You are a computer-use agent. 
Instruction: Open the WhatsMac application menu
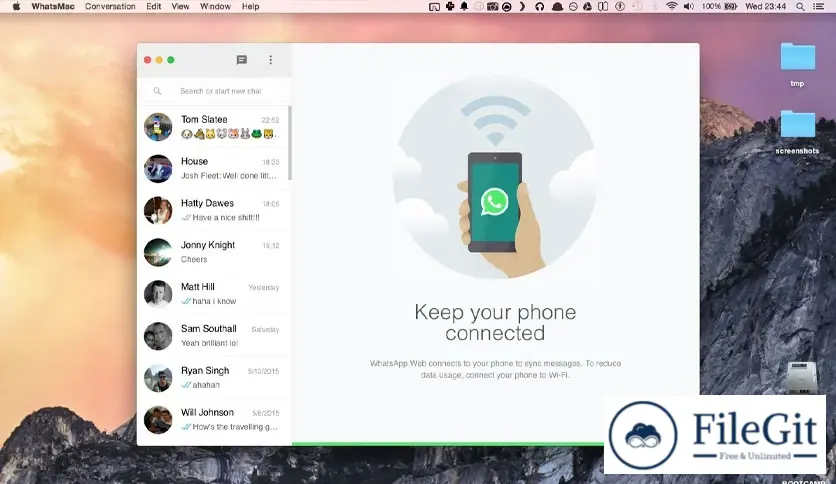pos(53,6)
